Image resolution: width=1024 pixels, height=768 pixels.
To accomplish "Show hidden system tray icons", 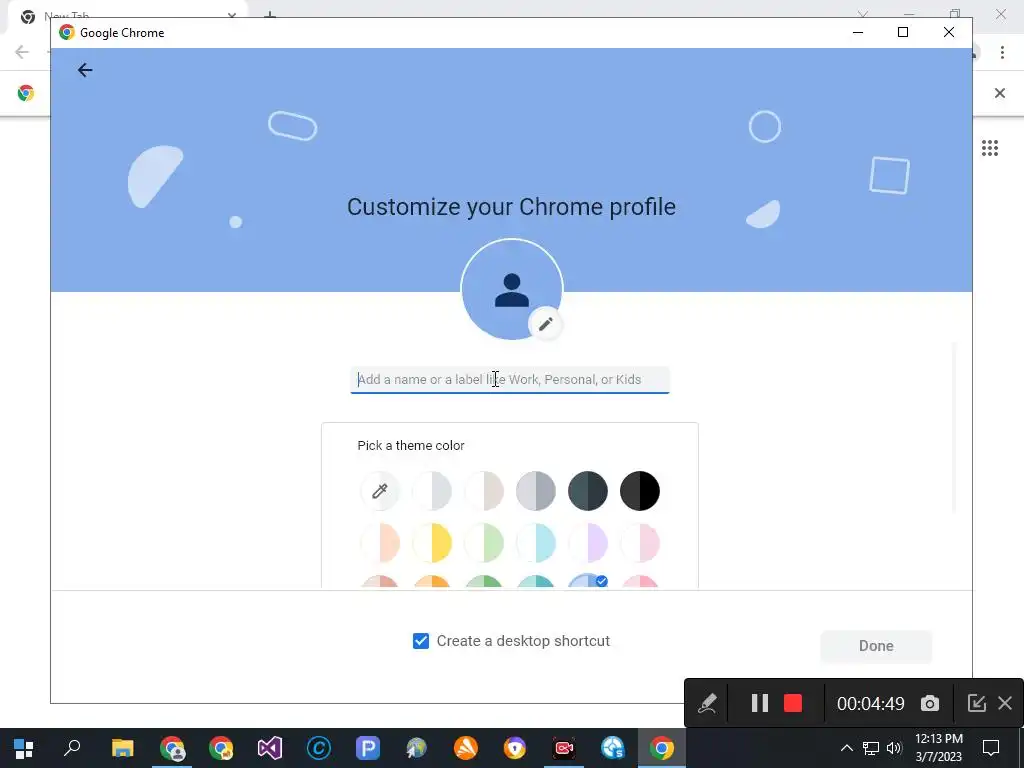I will [x=846, y=748].
